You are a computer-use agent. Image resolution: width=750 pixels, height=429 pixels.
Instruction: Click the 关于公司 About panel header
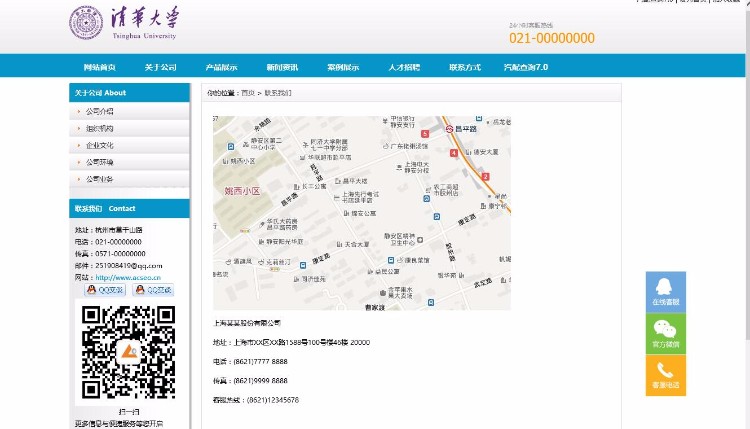pyautogui.click(x=129, y=93)
